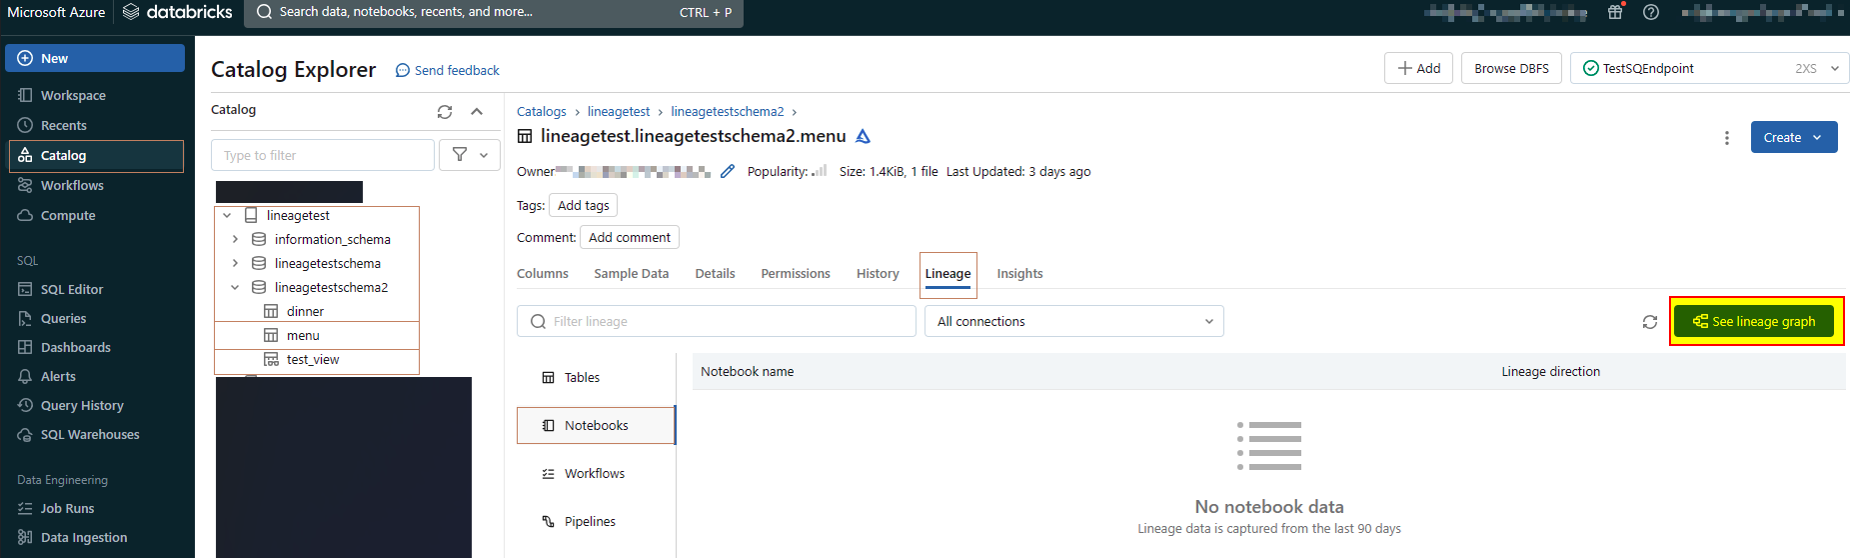Image resolution: width=1850 pixels, height=558 pixels.
Task: Select the Workflows lineage category
Action: pyautogui.click(x=596, y=473)
